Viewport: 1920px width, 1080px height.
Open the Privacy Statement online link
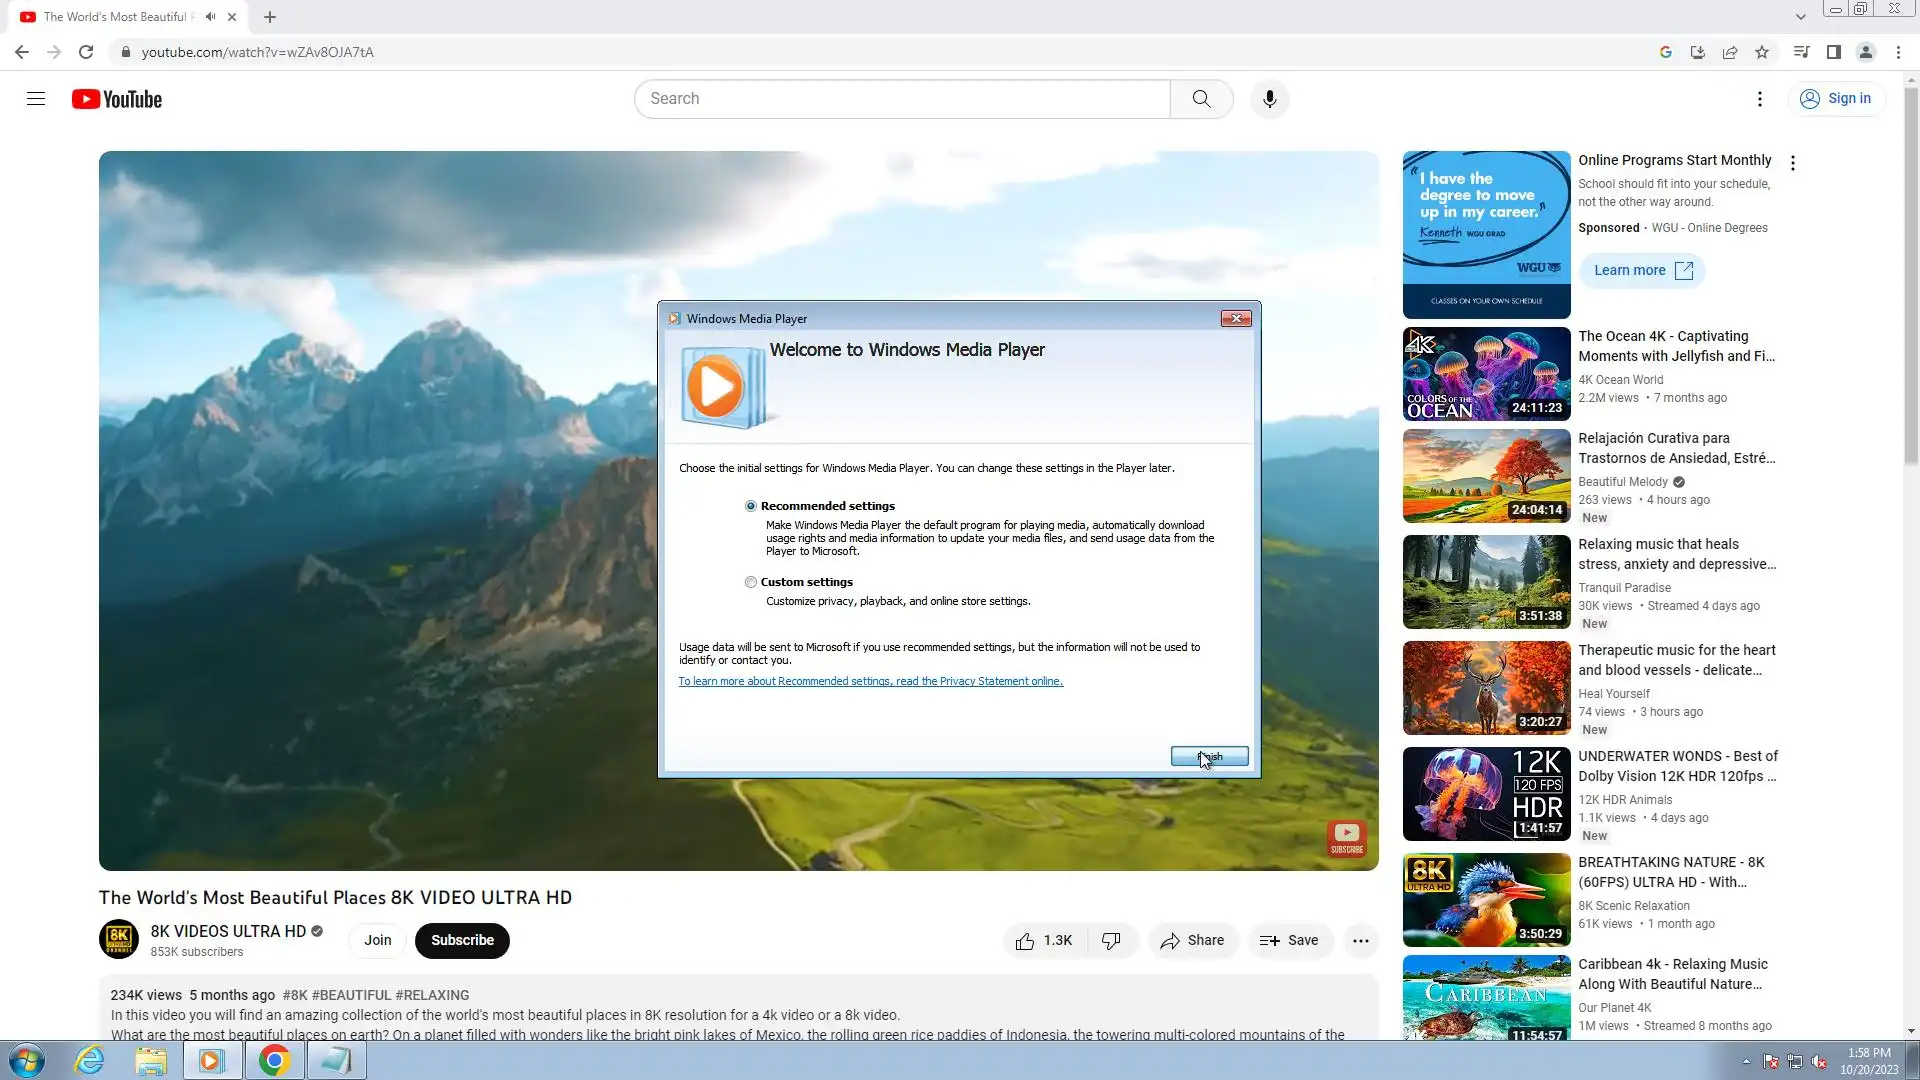click(870, 681)
